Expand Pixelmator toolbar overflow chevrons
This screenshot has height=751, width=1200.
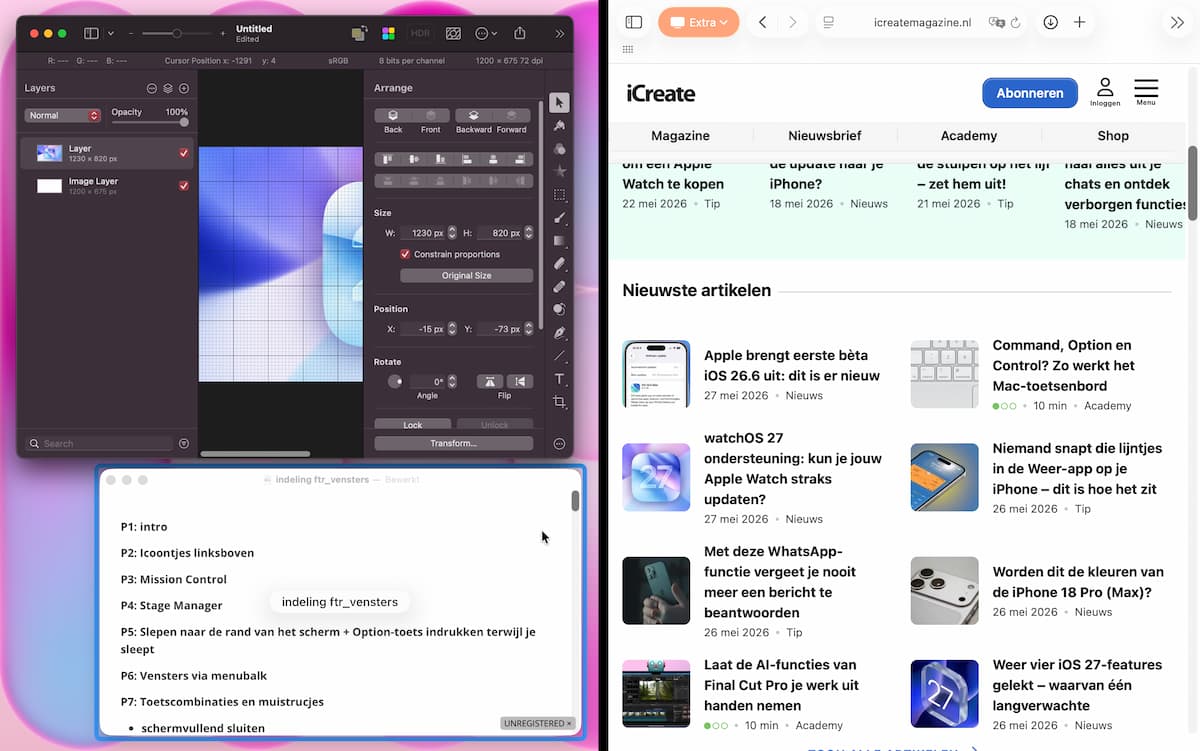[x=559, y=33]
